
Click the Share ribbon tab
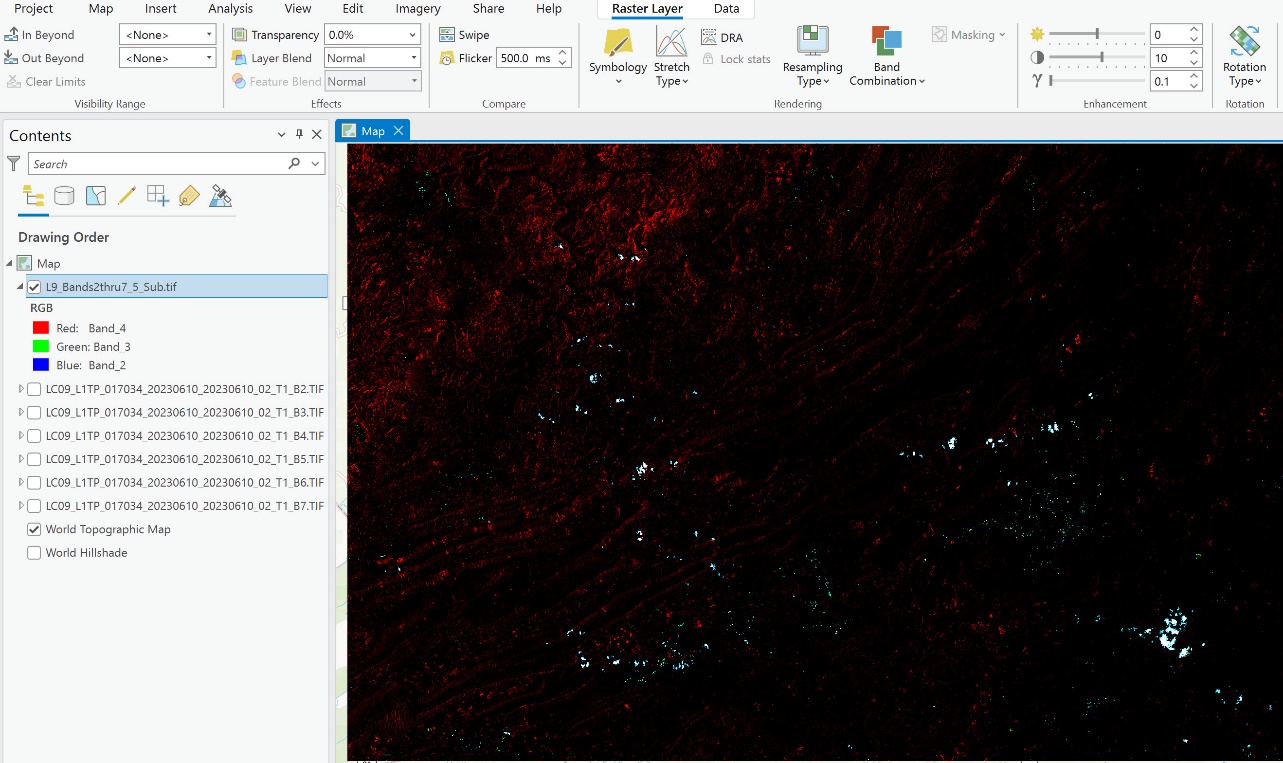click(488, 9)
